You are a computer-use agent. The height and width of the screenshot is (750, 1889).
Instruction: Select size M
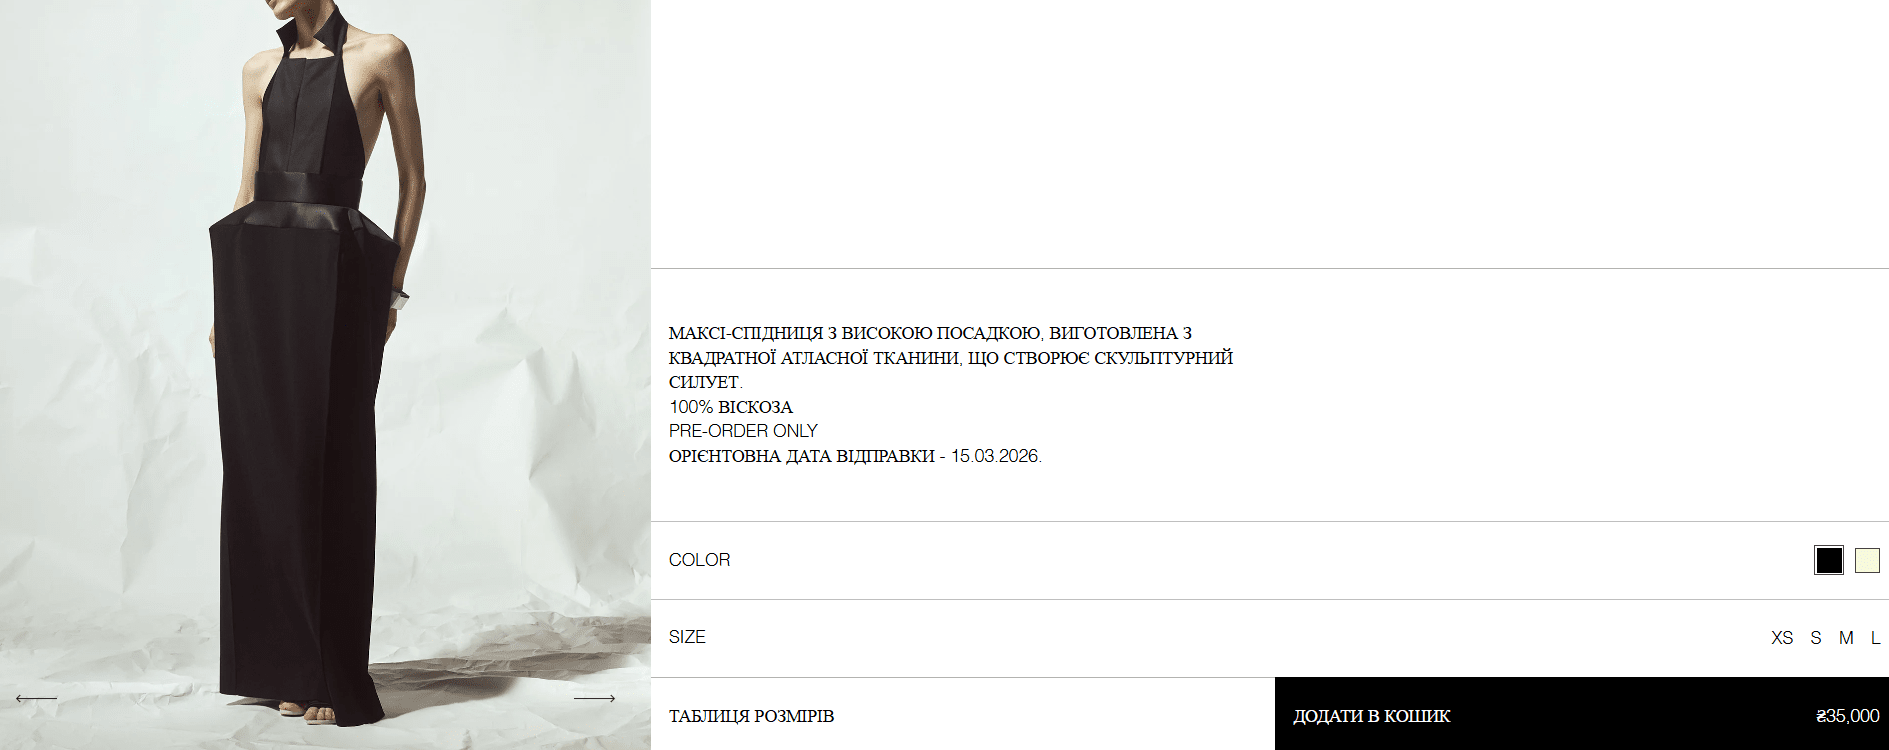pos(1846,638)
